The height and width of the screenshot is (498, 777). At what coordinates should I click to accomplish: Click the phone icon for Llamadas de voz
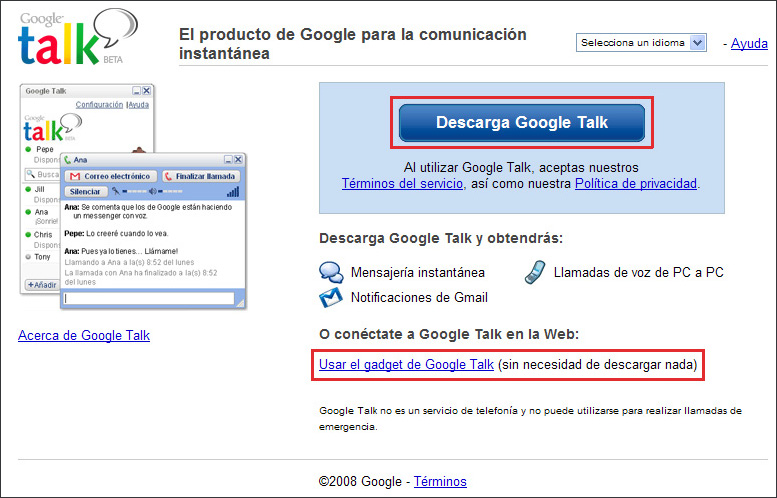536,271
